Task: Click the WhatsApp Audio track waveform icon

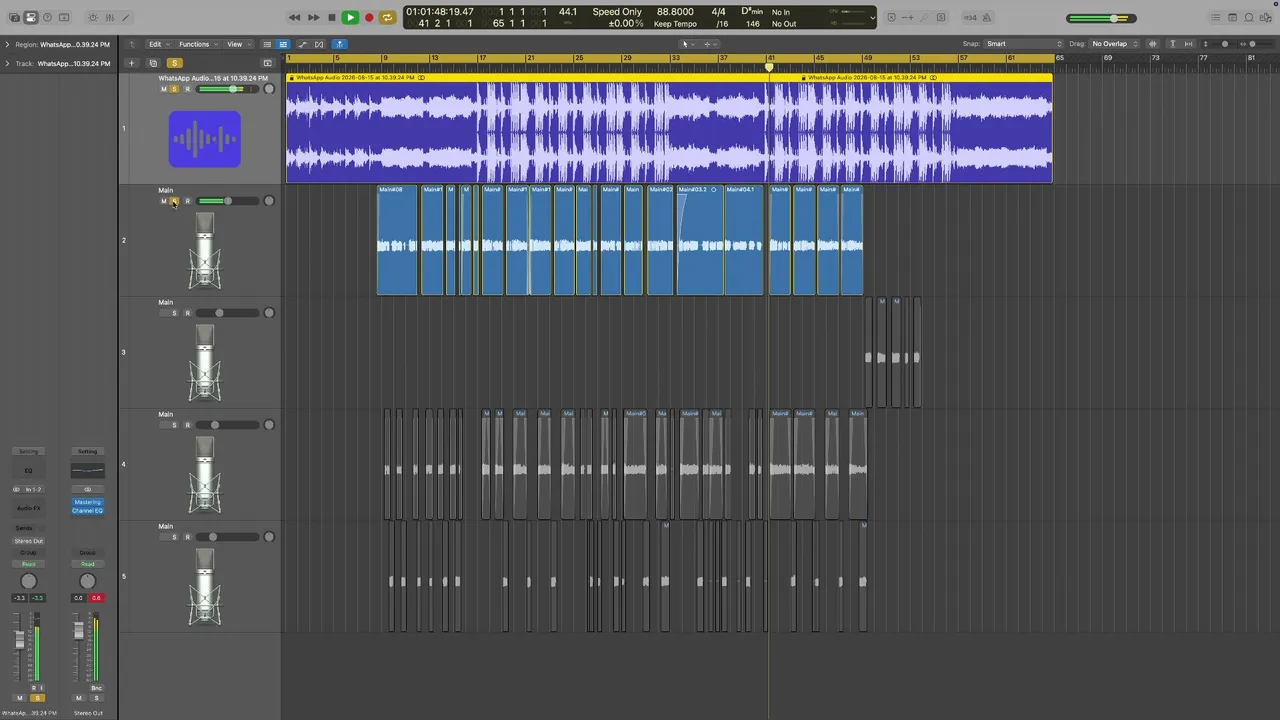Action: coord(205,138)
